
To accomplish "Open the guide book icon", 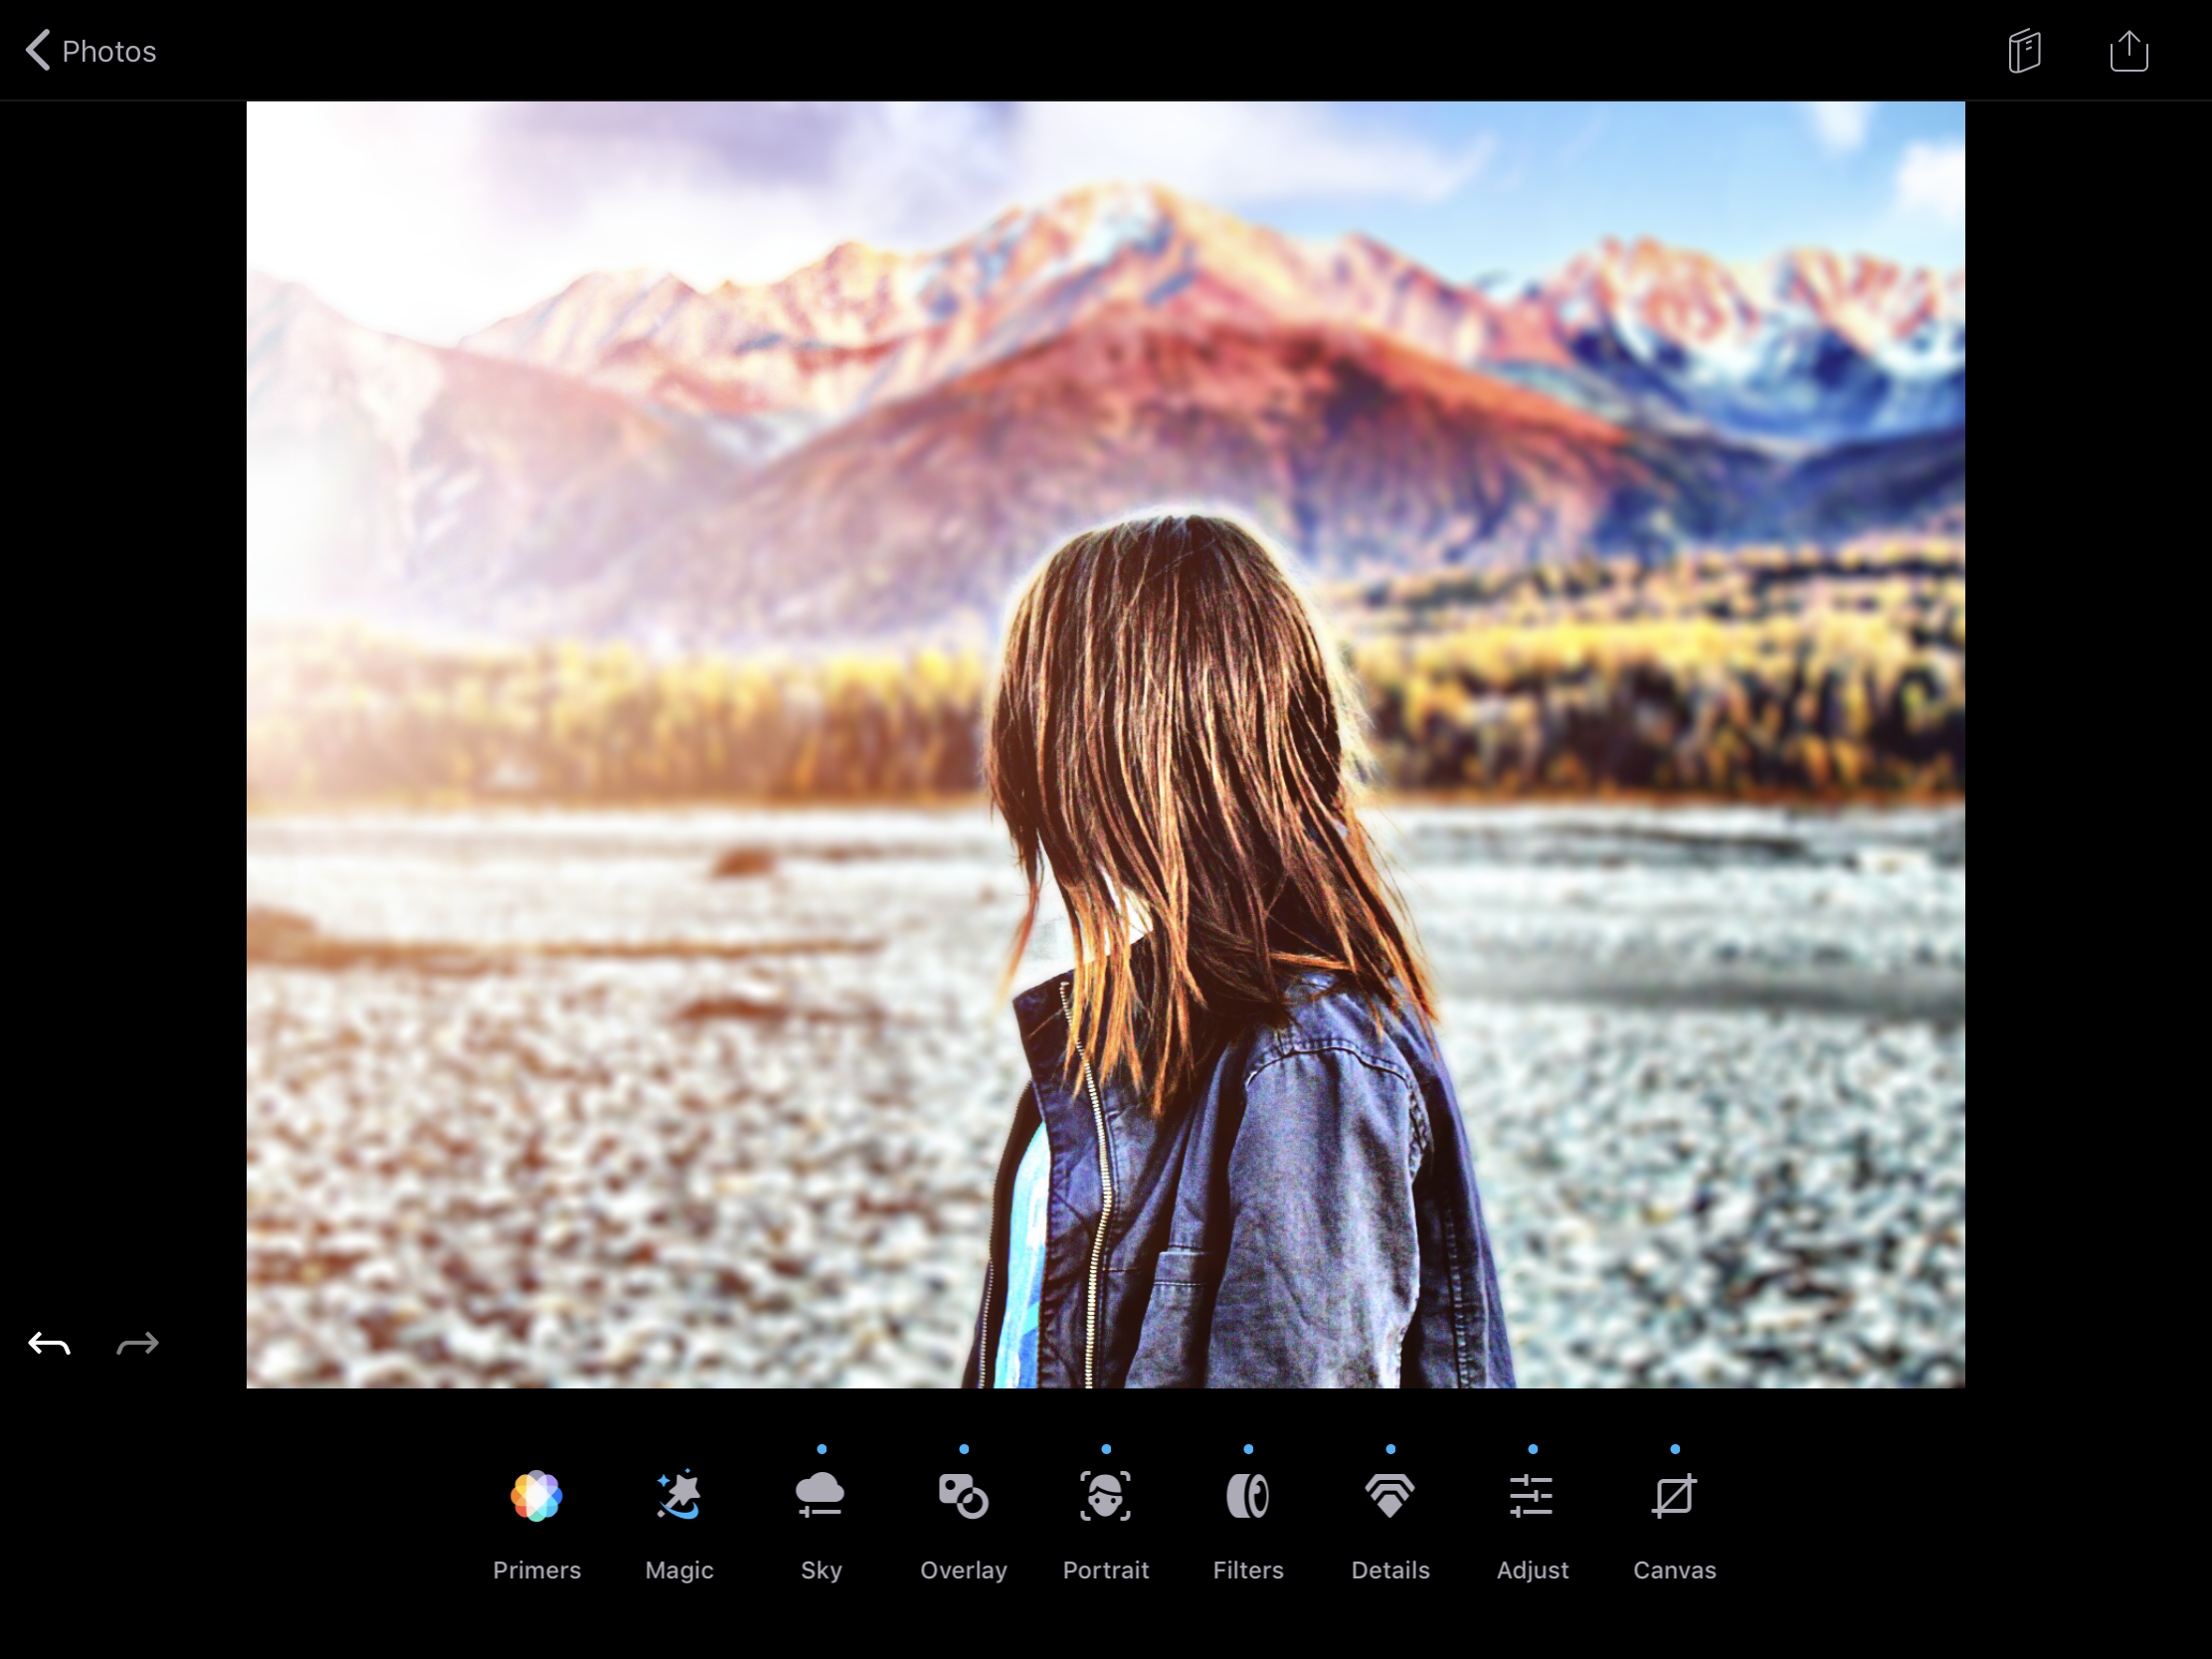I will point(2024,51).
